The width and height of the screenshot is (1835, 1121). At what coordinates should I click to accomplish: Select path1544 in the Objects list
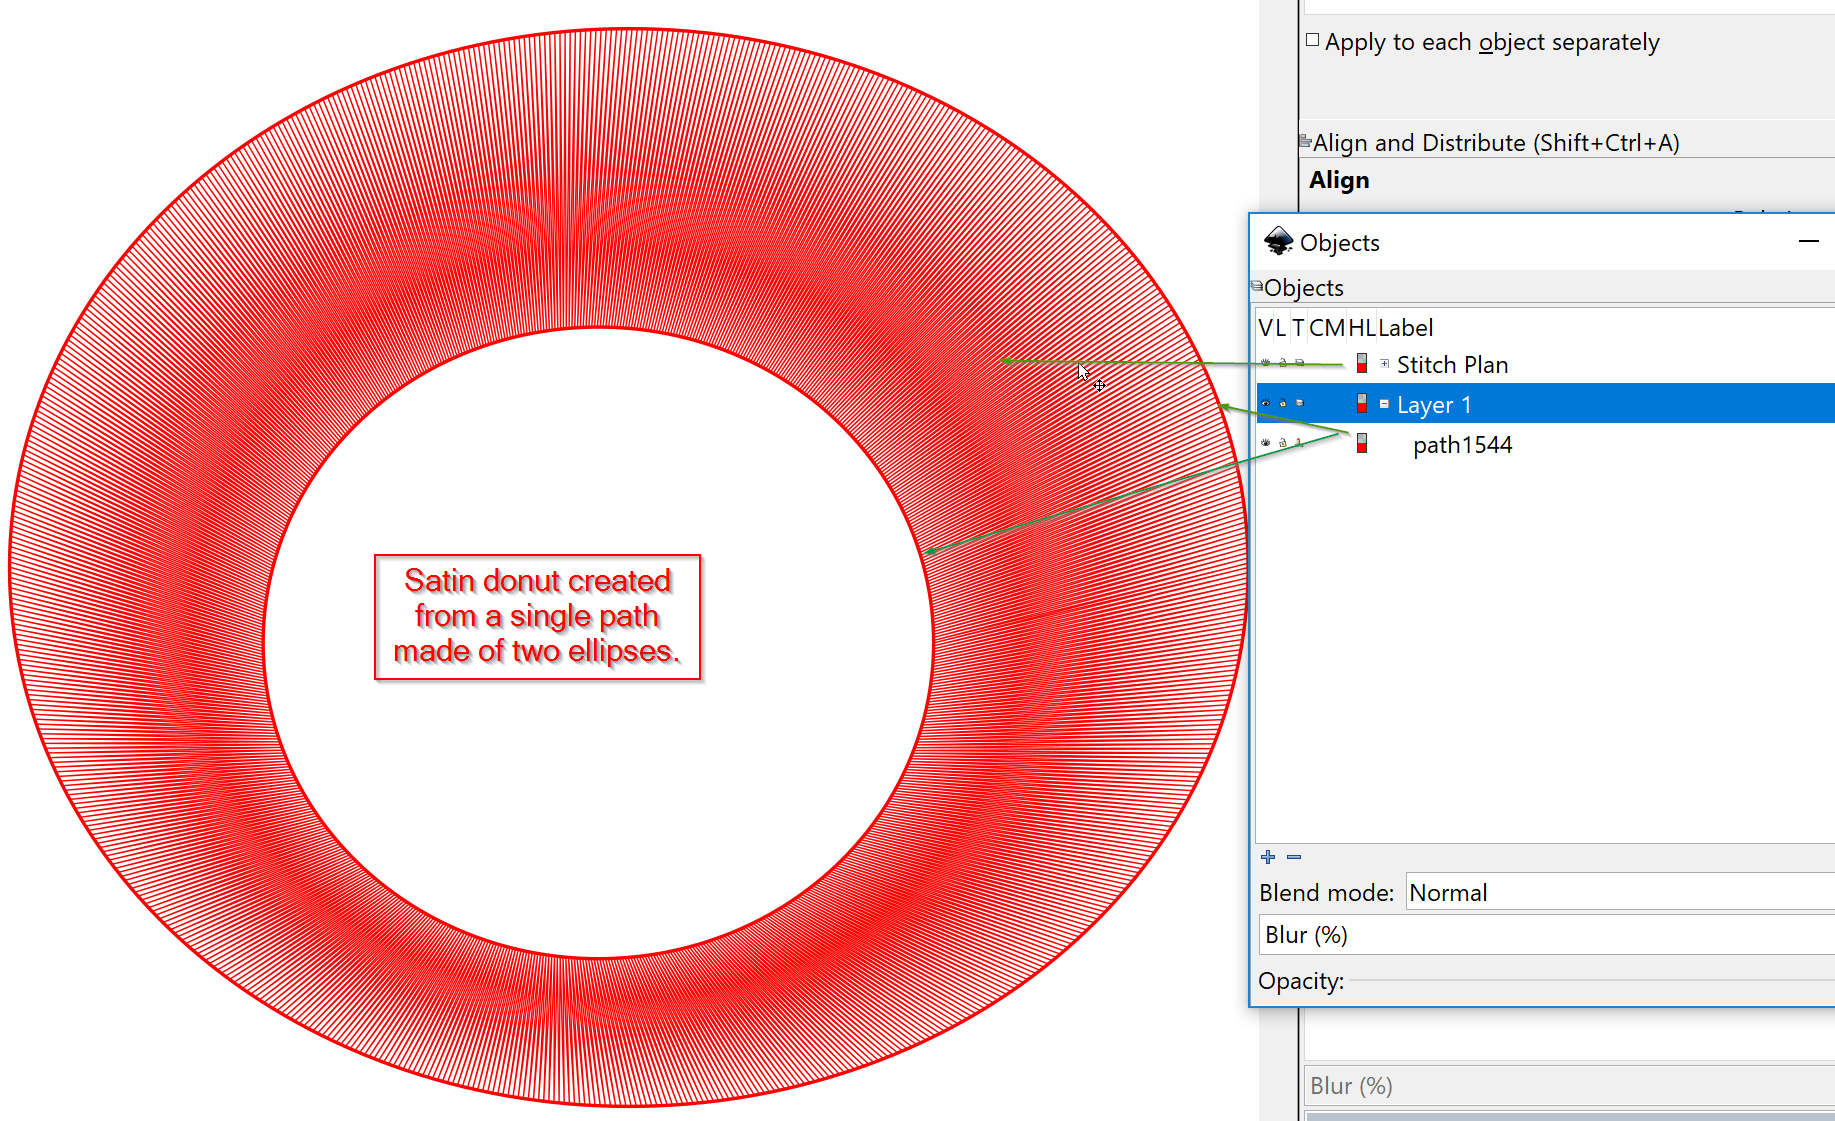1462,445
